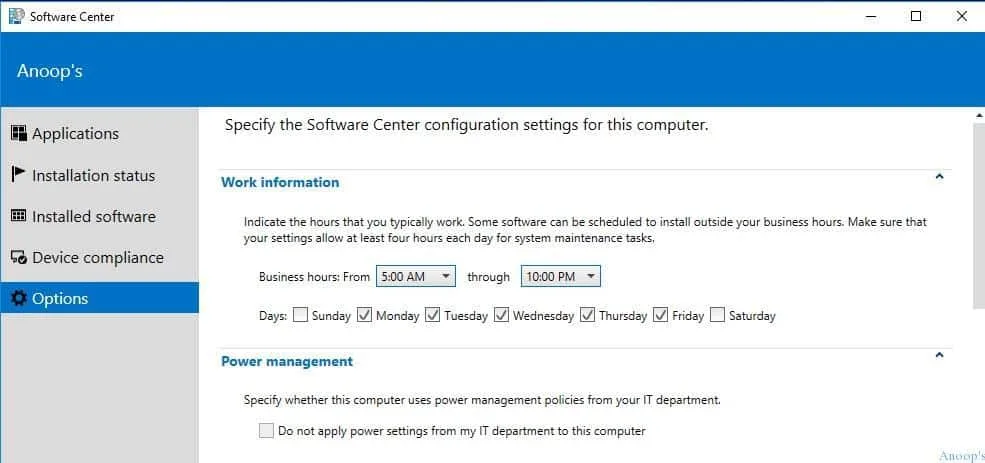
Task: Click the Installation status flag icon
Action: pyautogui.click(x=18, y=174)
